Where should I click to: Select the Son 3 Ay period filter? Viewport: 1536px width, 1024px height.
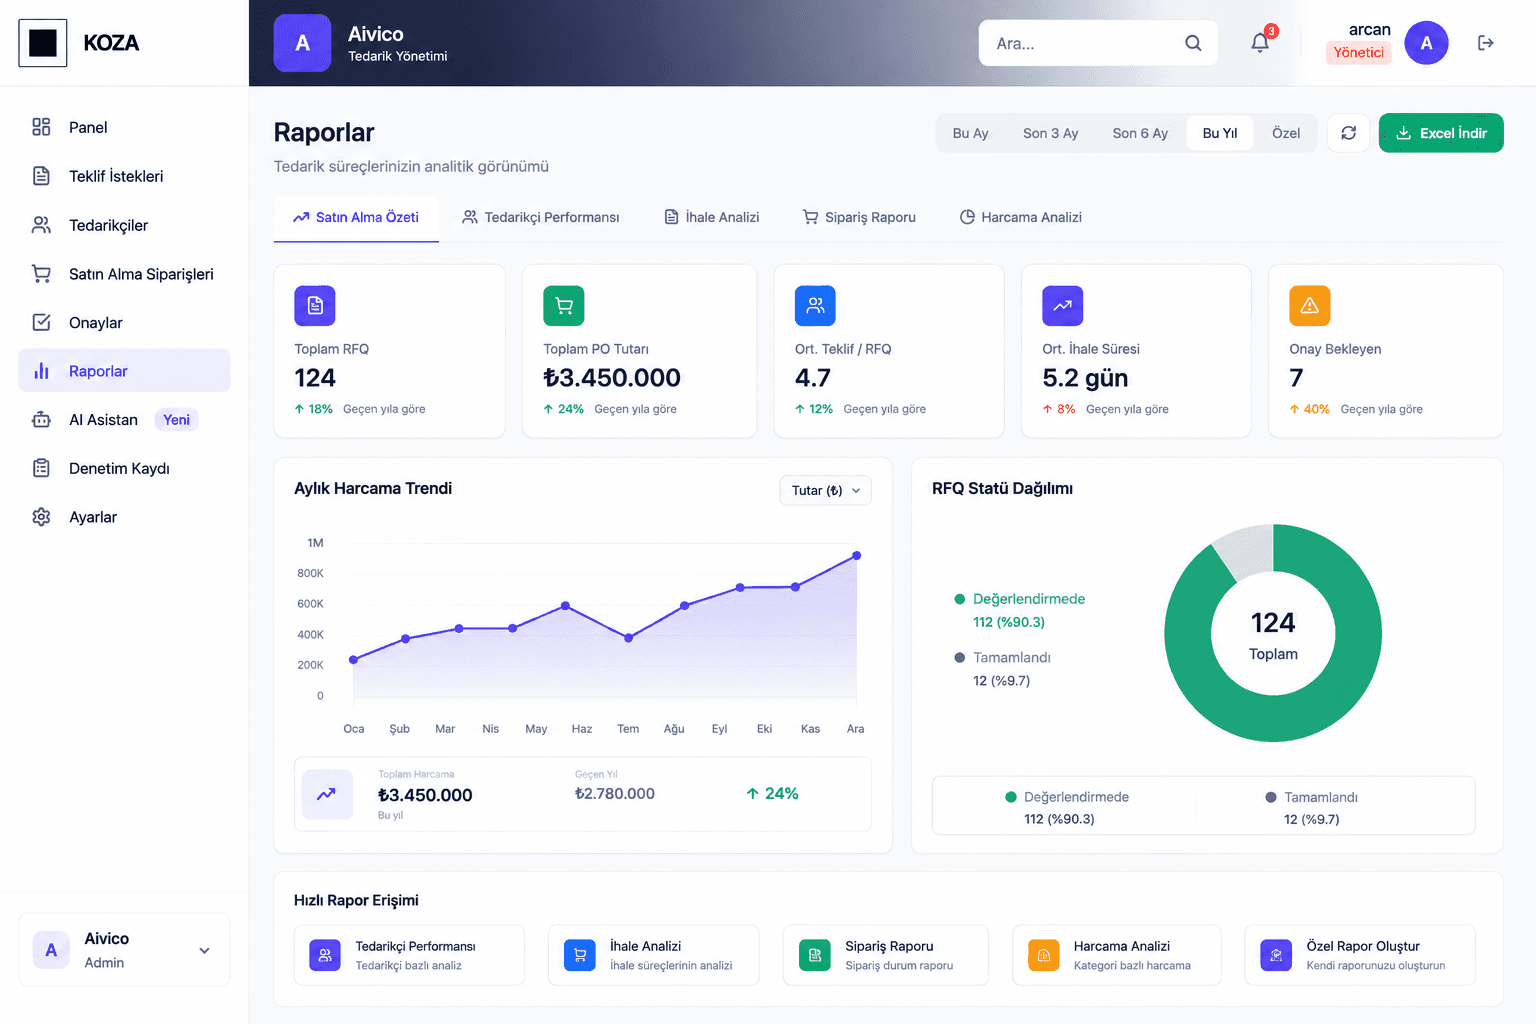(x=1050, y=133)
